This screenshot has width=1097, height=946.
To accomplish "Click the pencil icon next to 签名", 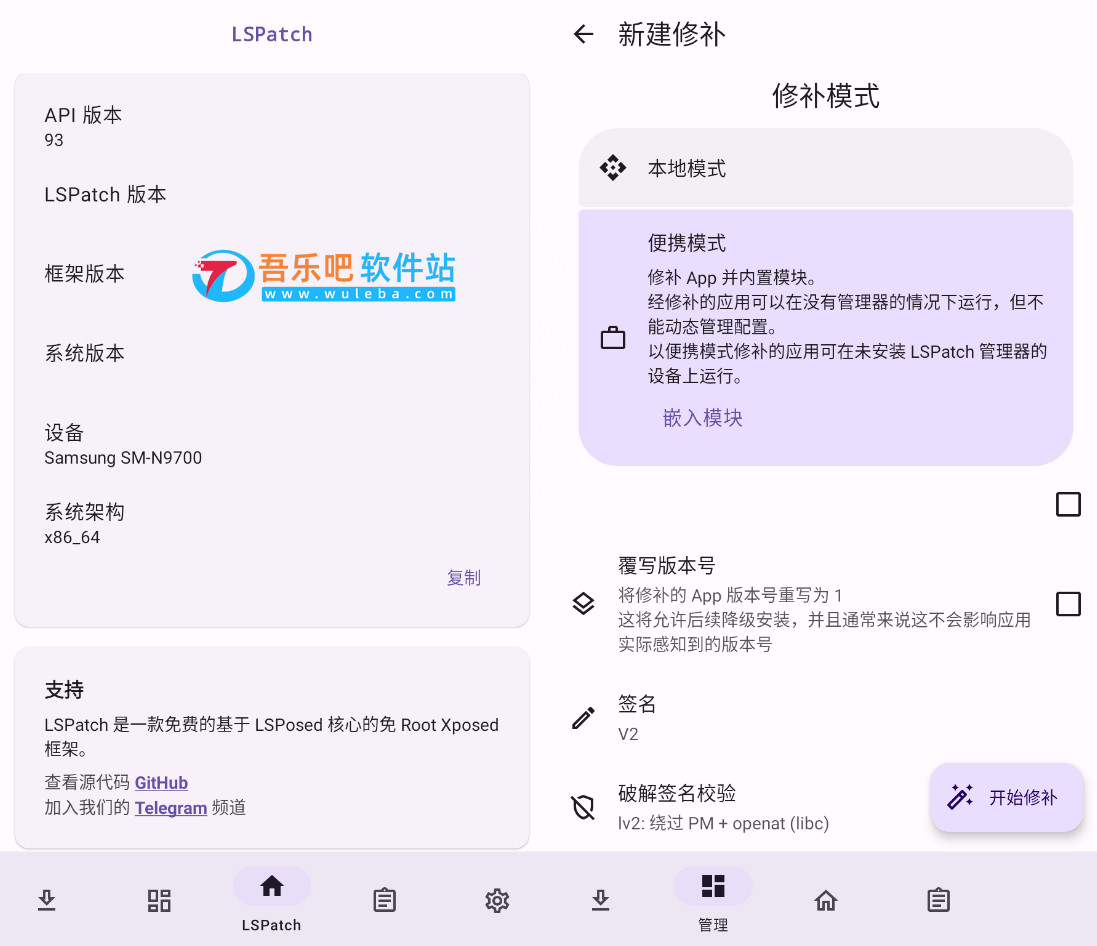I will 583,718.
